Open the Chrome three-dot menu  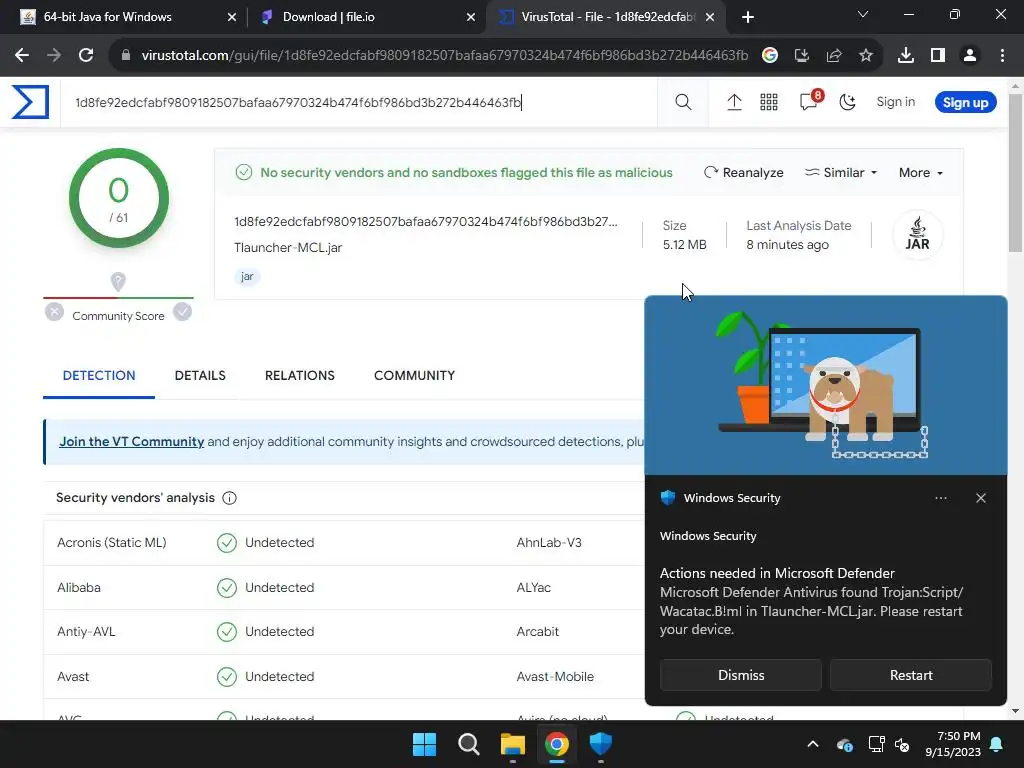[1002, 56]
